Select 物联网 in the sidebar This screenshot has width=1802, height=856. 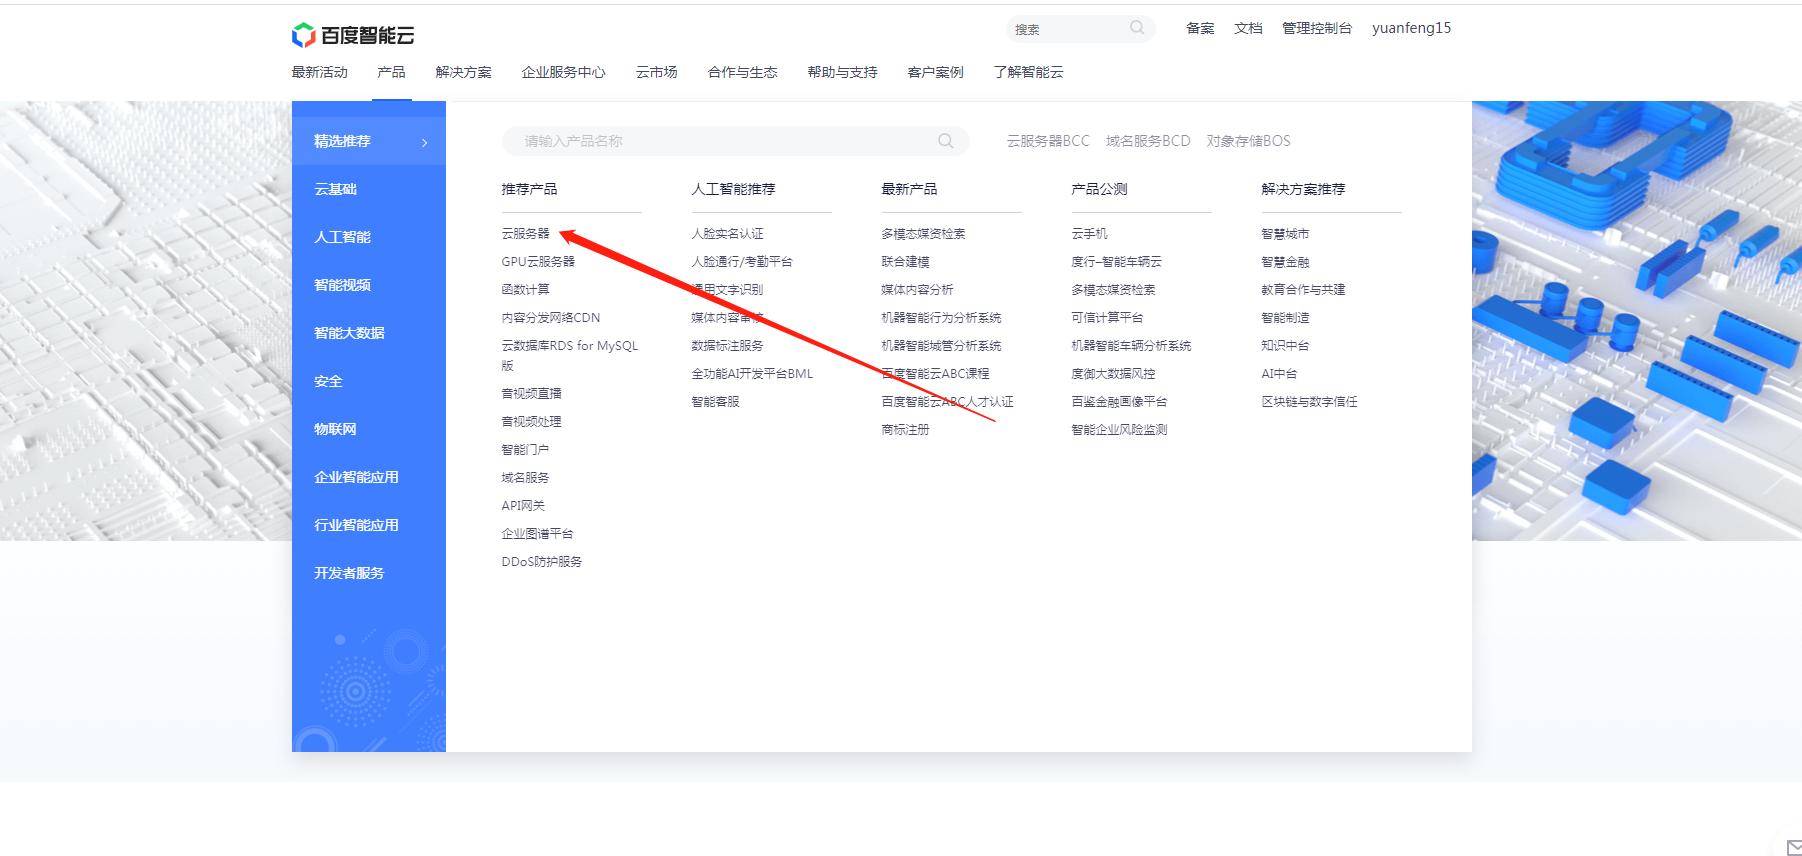point(335,429)
